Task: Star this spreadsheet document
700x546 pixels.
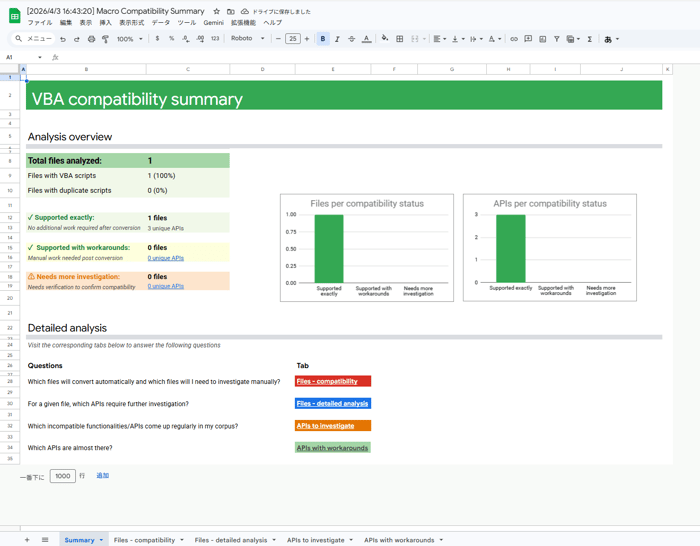Action: click(x=217, y=12)
